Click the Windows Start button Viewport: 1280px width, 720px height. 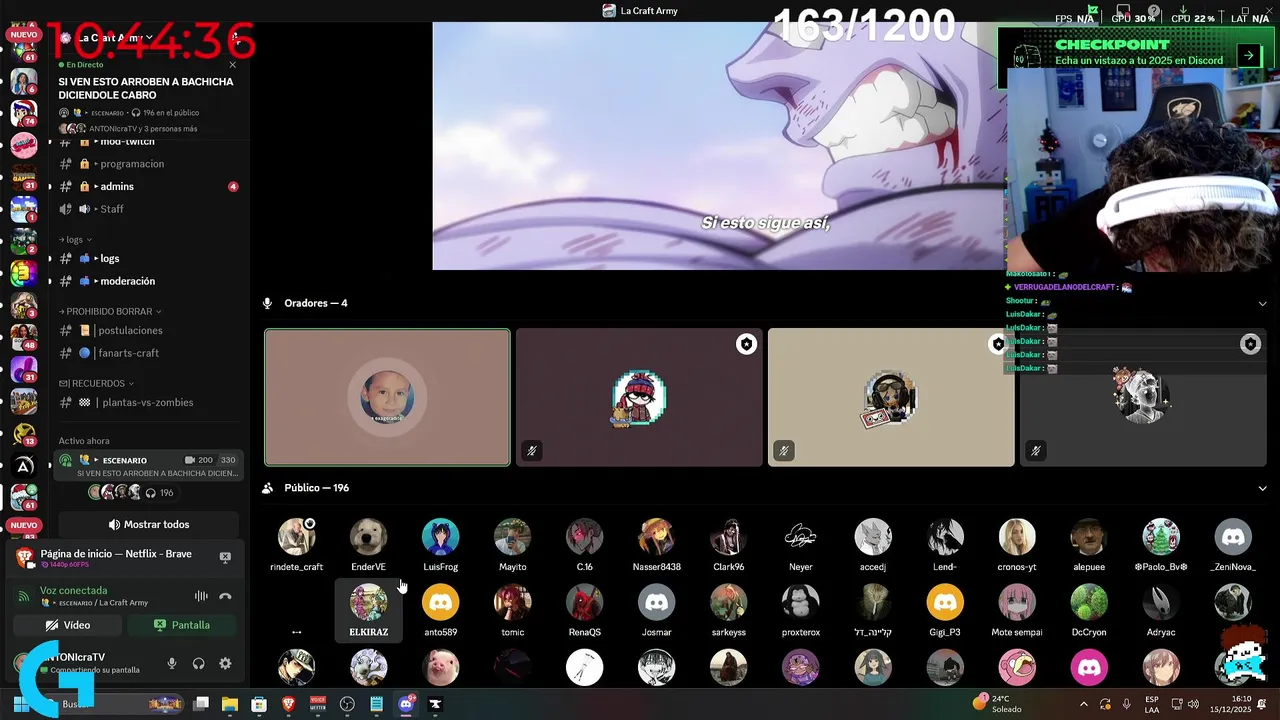pos(21,704)
